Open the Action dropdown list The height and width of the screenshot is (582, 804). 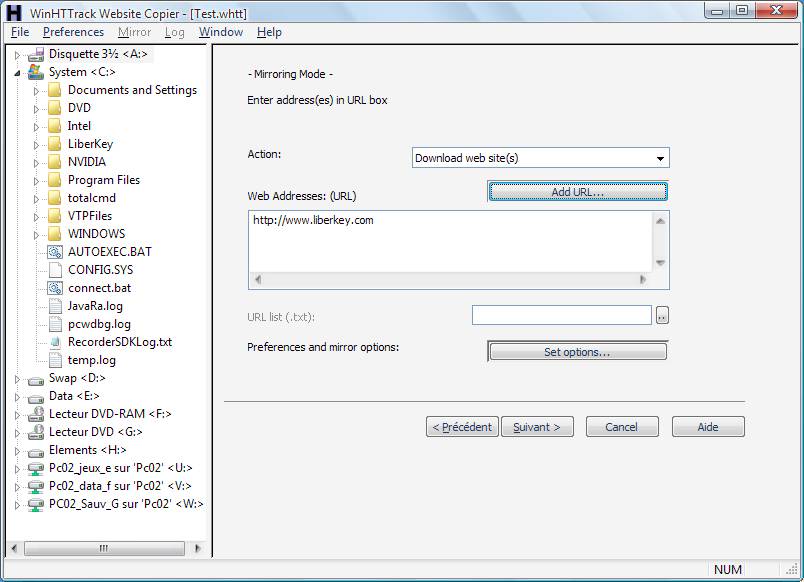pyautogui.click(x=660, y=158)
